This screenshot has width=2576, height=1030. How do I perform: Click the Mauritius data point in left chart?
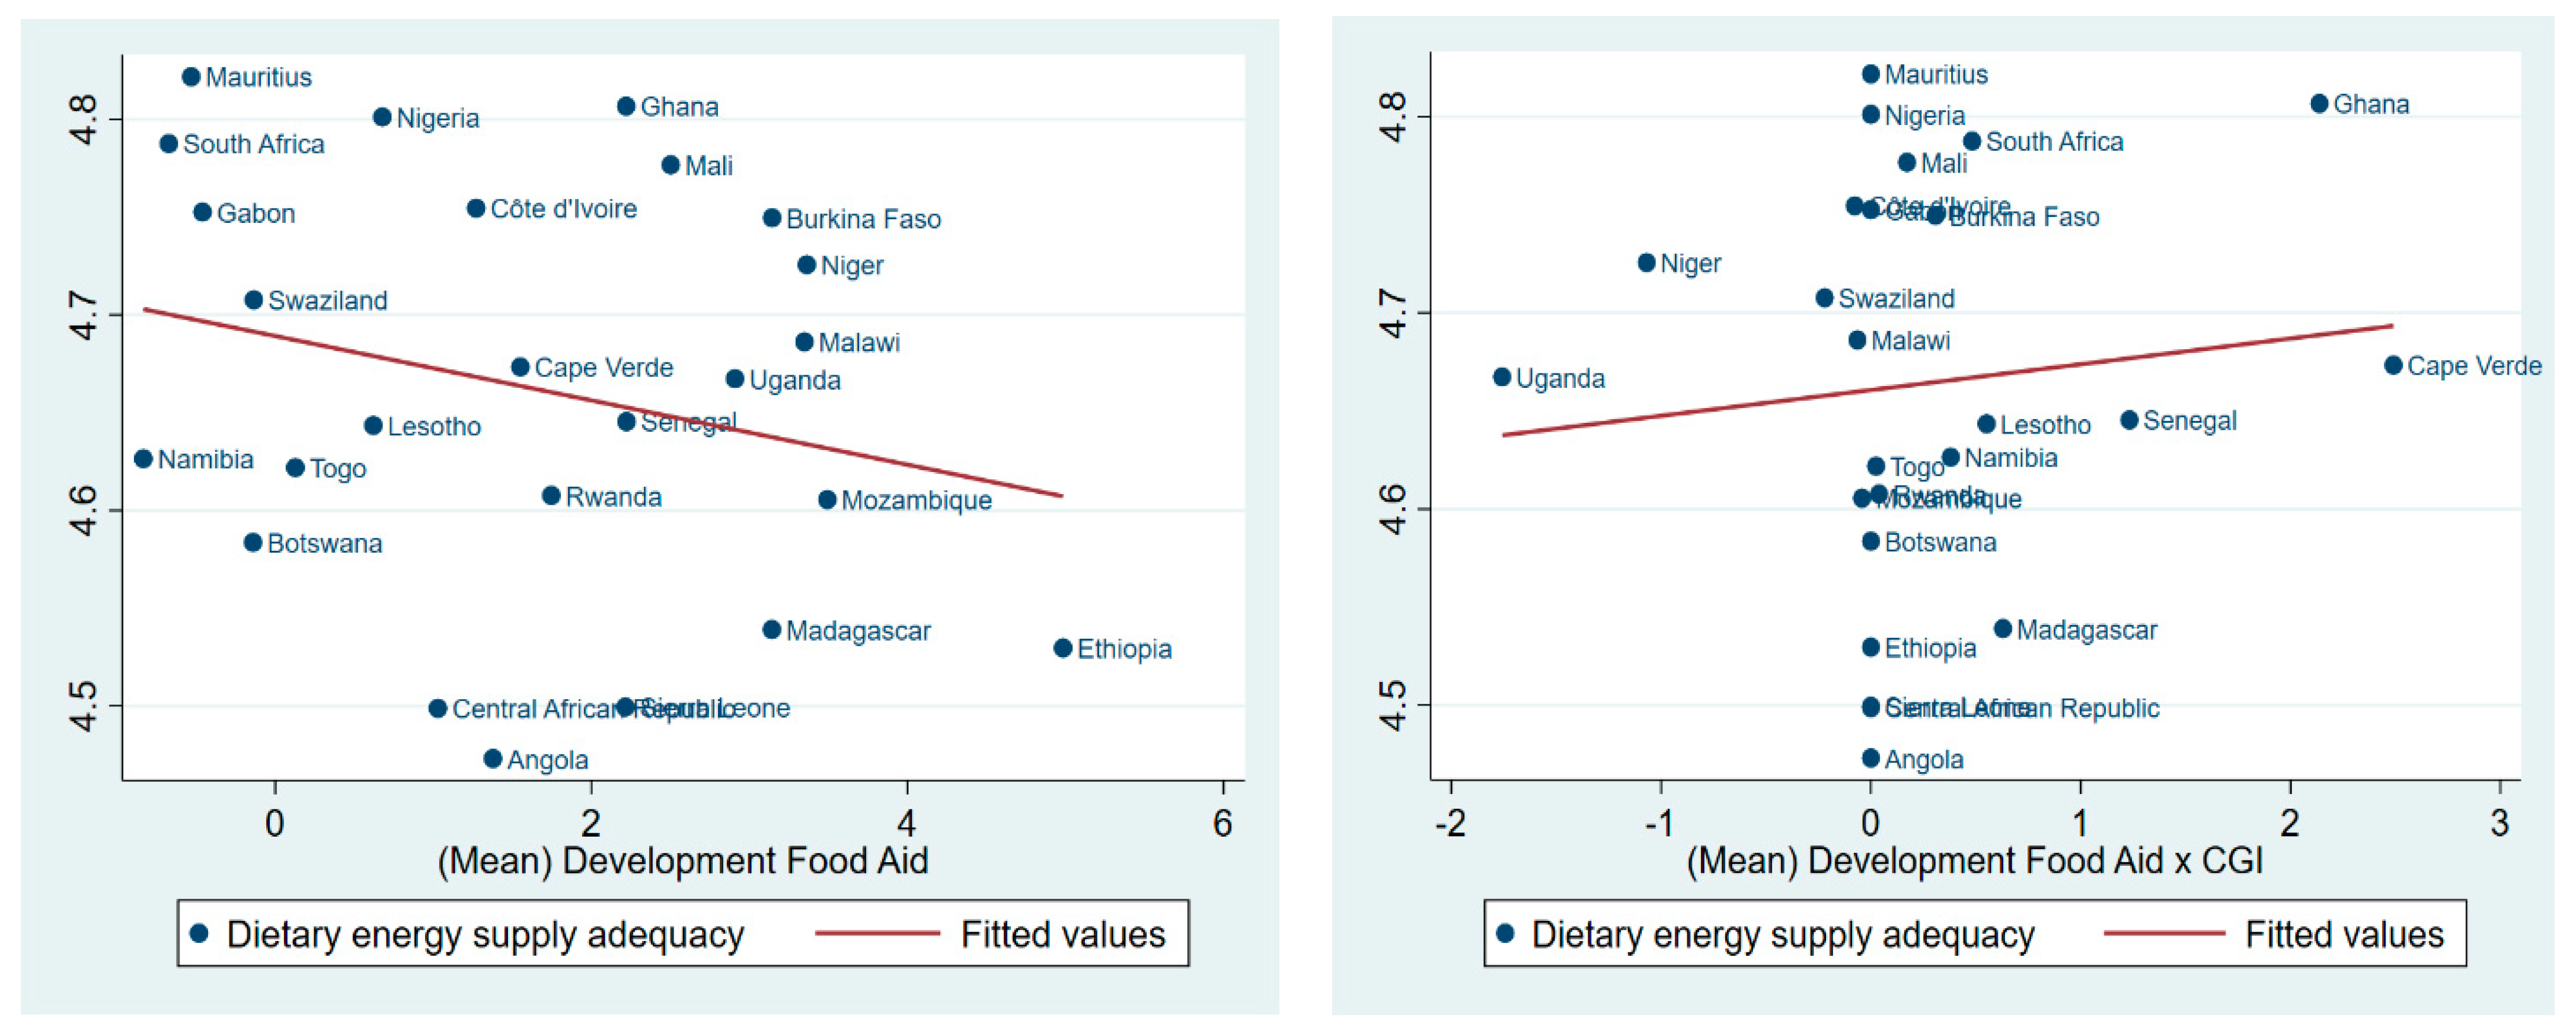pos(191,76)
